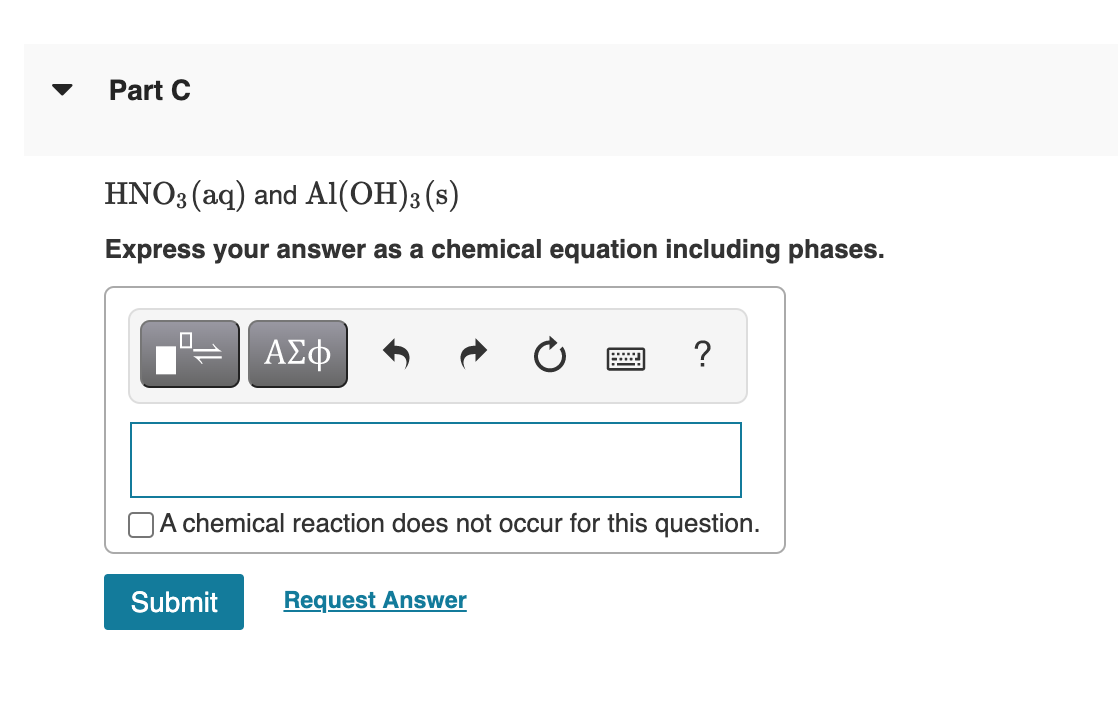
Task: Click the word 'and' between the formulas
Action: click(275, 196)
